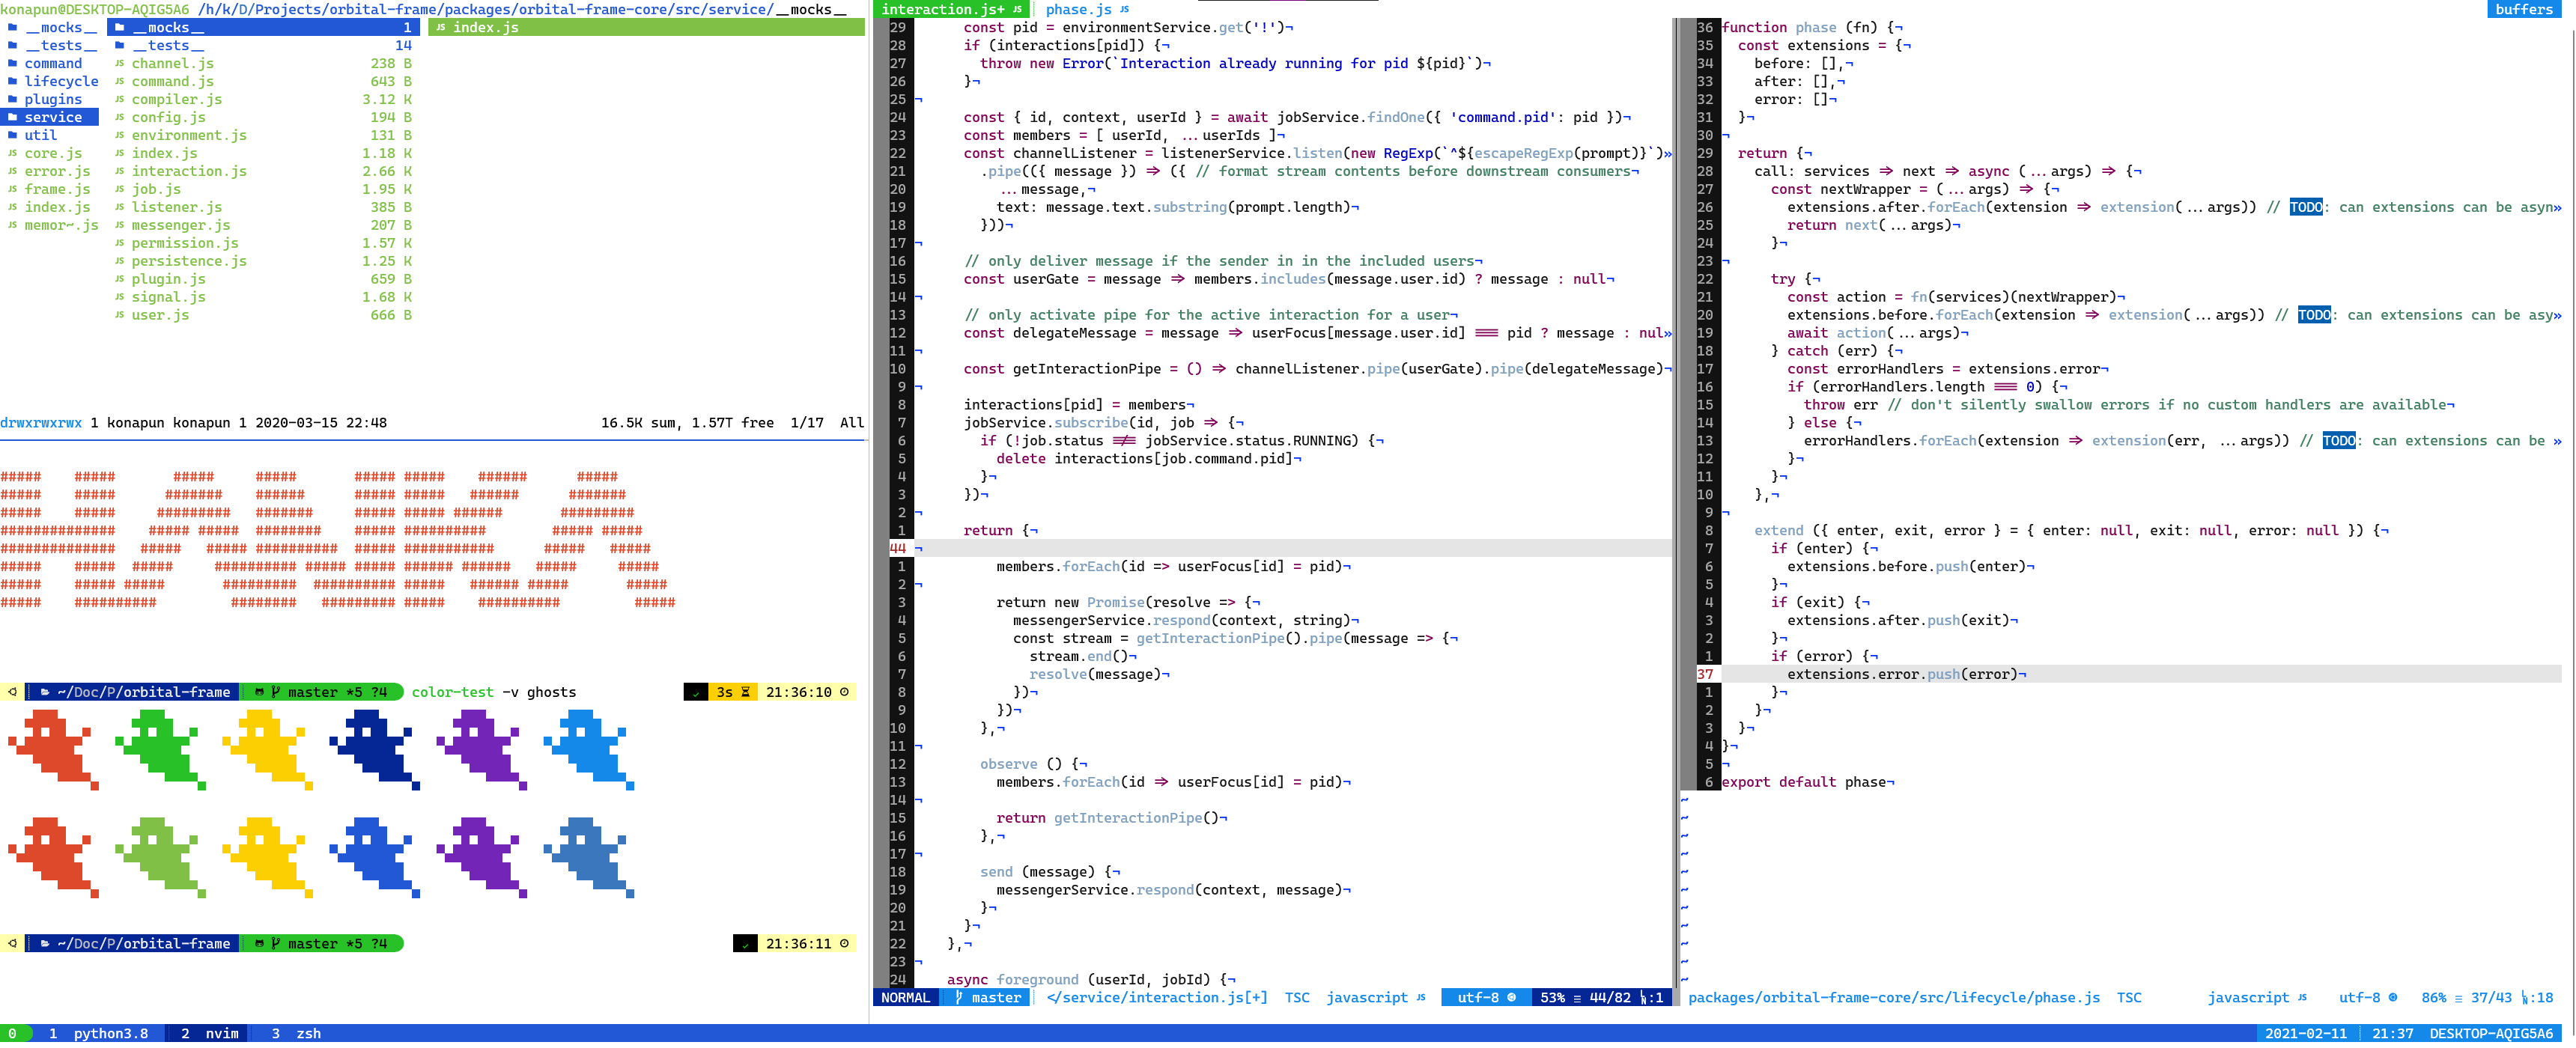Image resolution: width=2576 pixels, height=1048 pixels.
Task: Click the buffers label at top right
Action: click(2523, 9)
